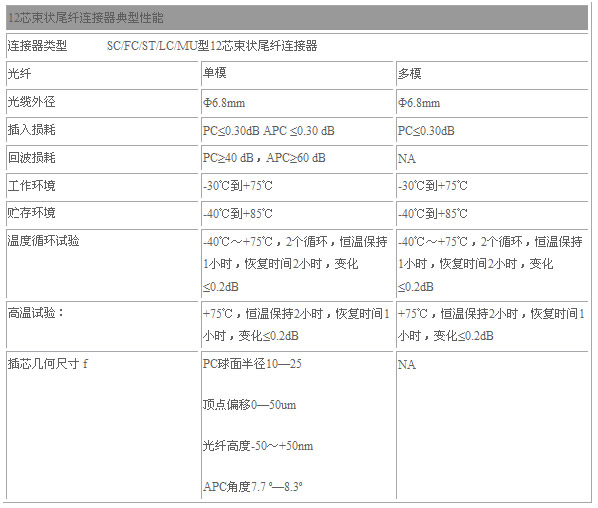The width and height of the screenshot is (598, 508).
Task: Select the APC角度7.7°—8.3° text line
Action: coord(253,486)
